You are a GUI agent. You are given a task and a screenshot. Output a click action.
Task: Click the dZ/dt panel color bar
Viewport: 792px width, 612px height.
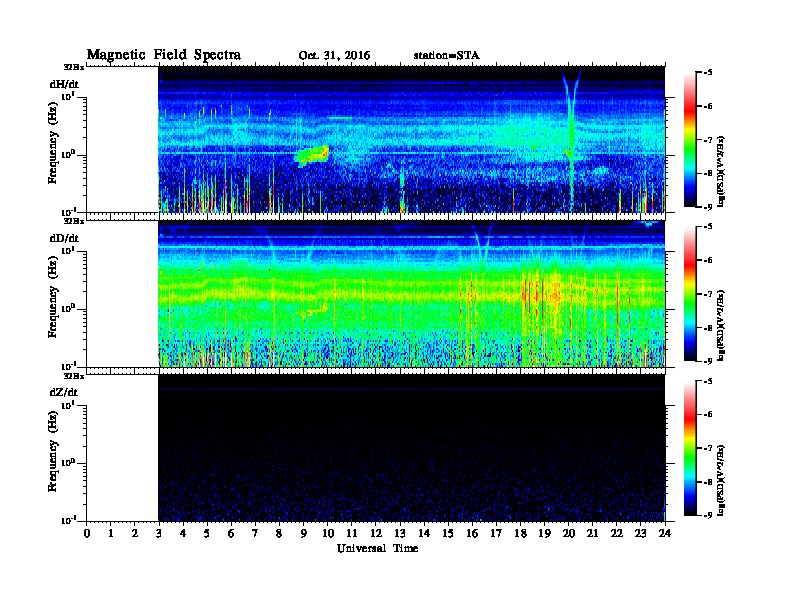[x=690, y=448]
